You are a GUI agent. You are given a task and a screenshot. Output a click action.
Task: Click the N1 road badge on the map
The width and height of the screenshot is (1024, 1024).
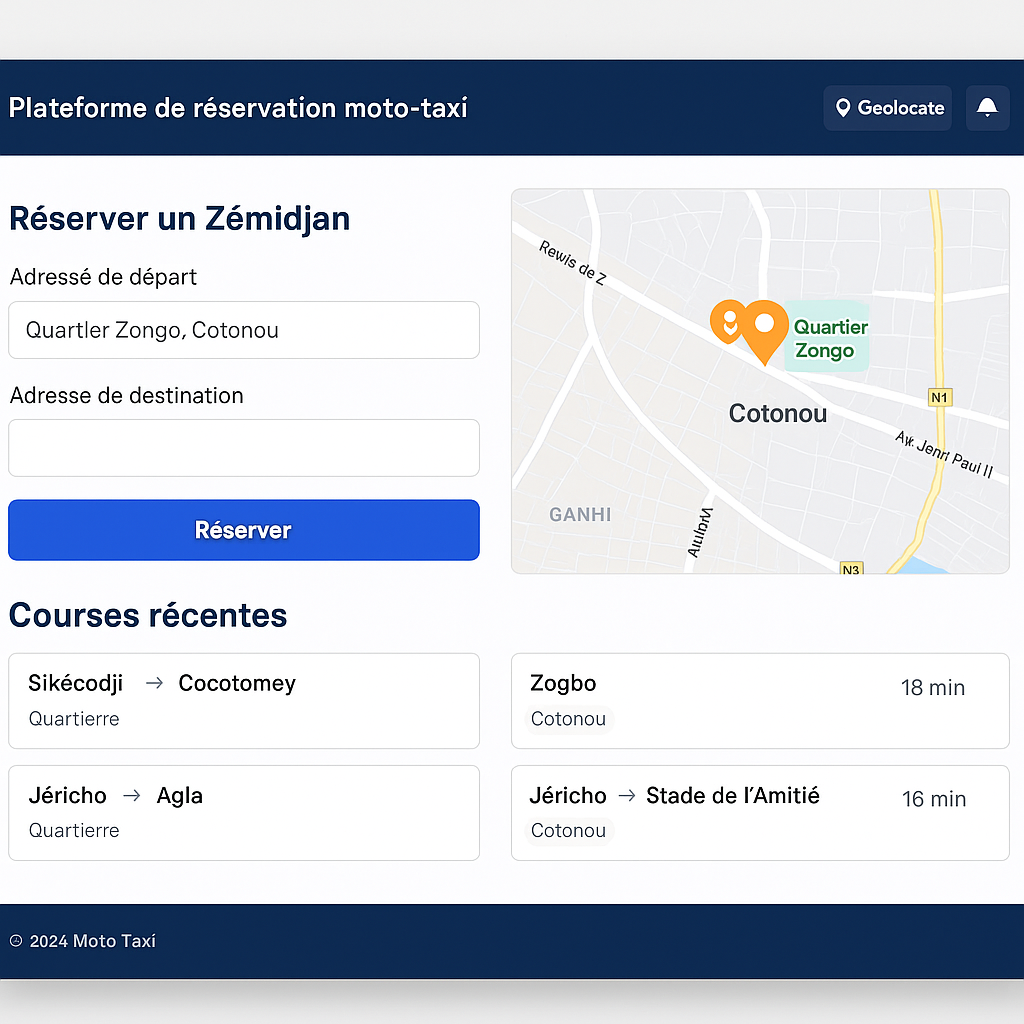(939, 397)
